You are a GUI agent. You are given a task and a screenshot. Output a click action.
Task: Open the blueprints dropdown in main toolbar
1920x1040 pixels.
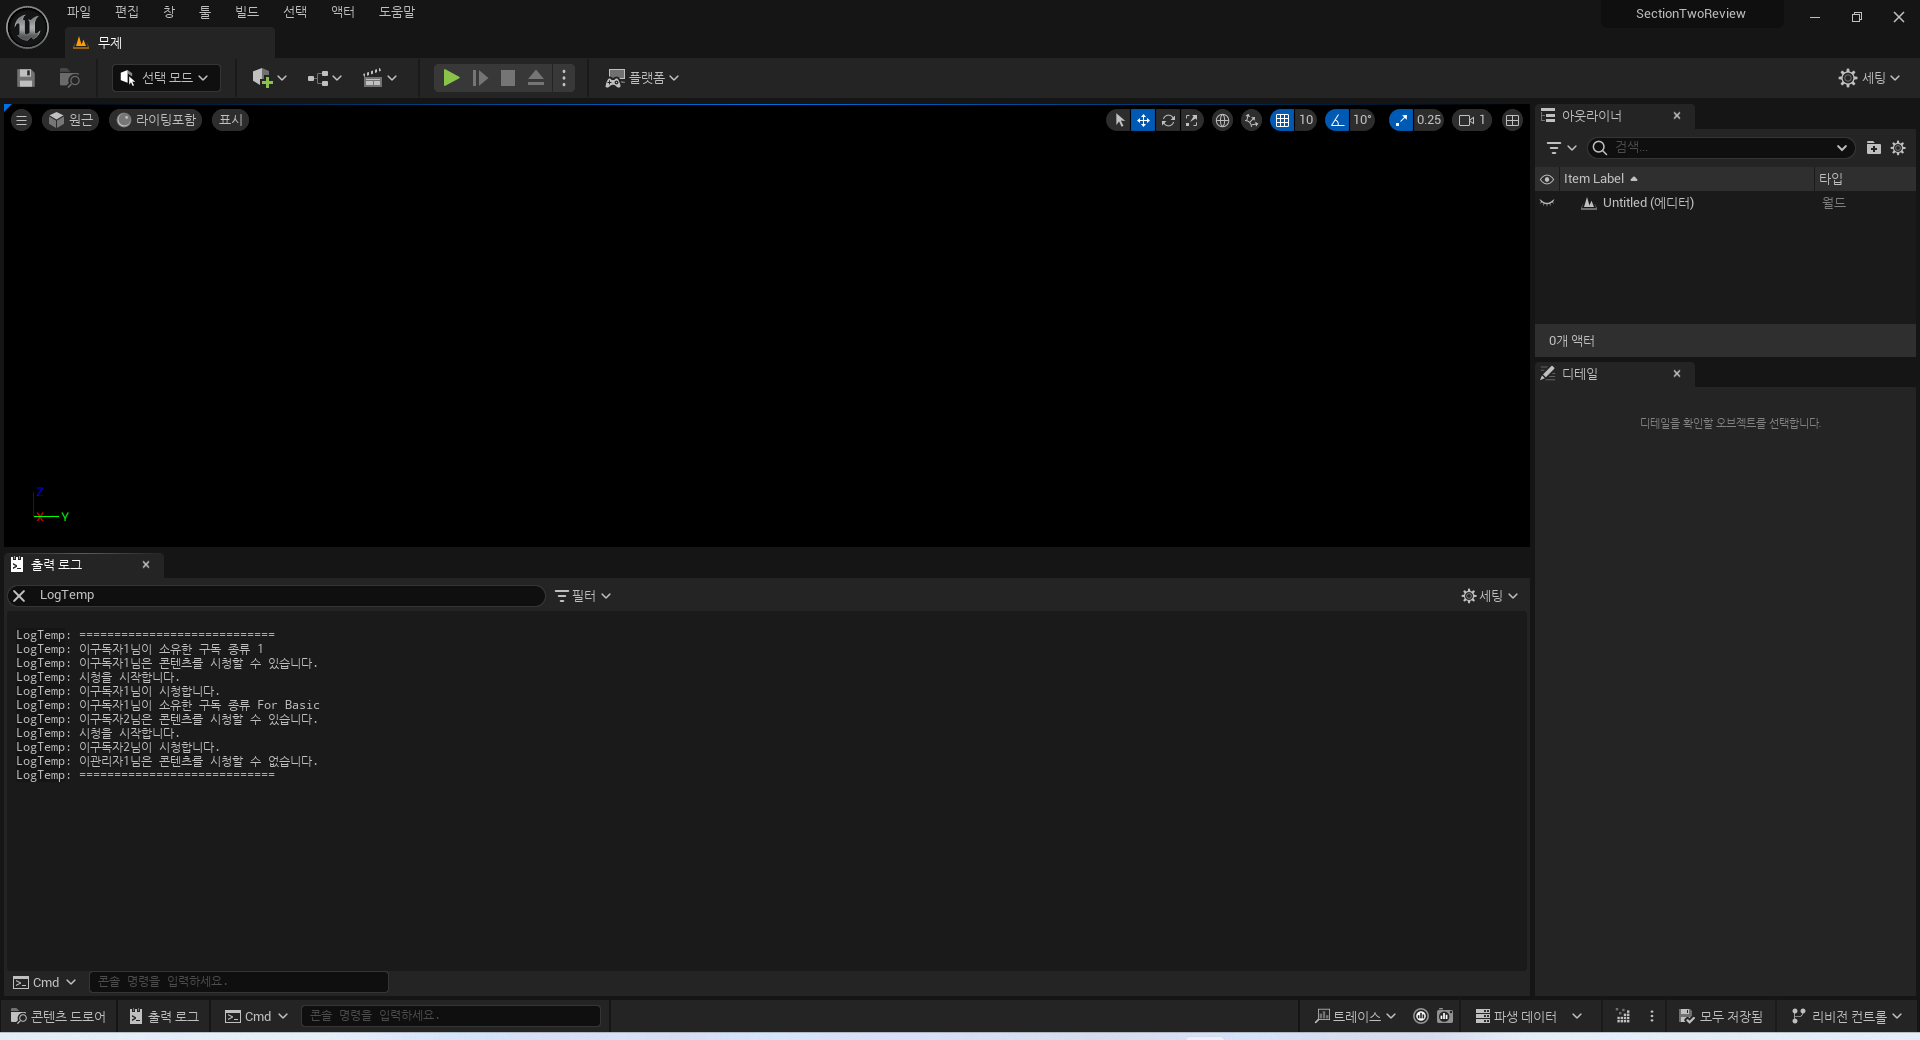pyautogui.click(x=324, y=78)
